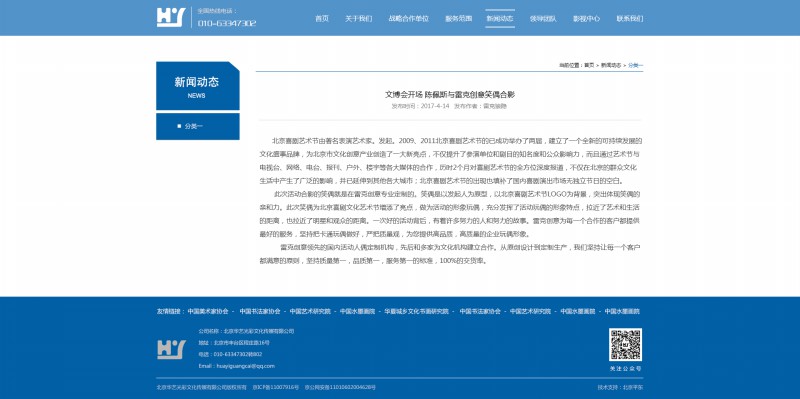This screenshot has height=399, width=800.
Task: Click the 关注公众号 label under the QR code
Action: [x=626, y=368]
